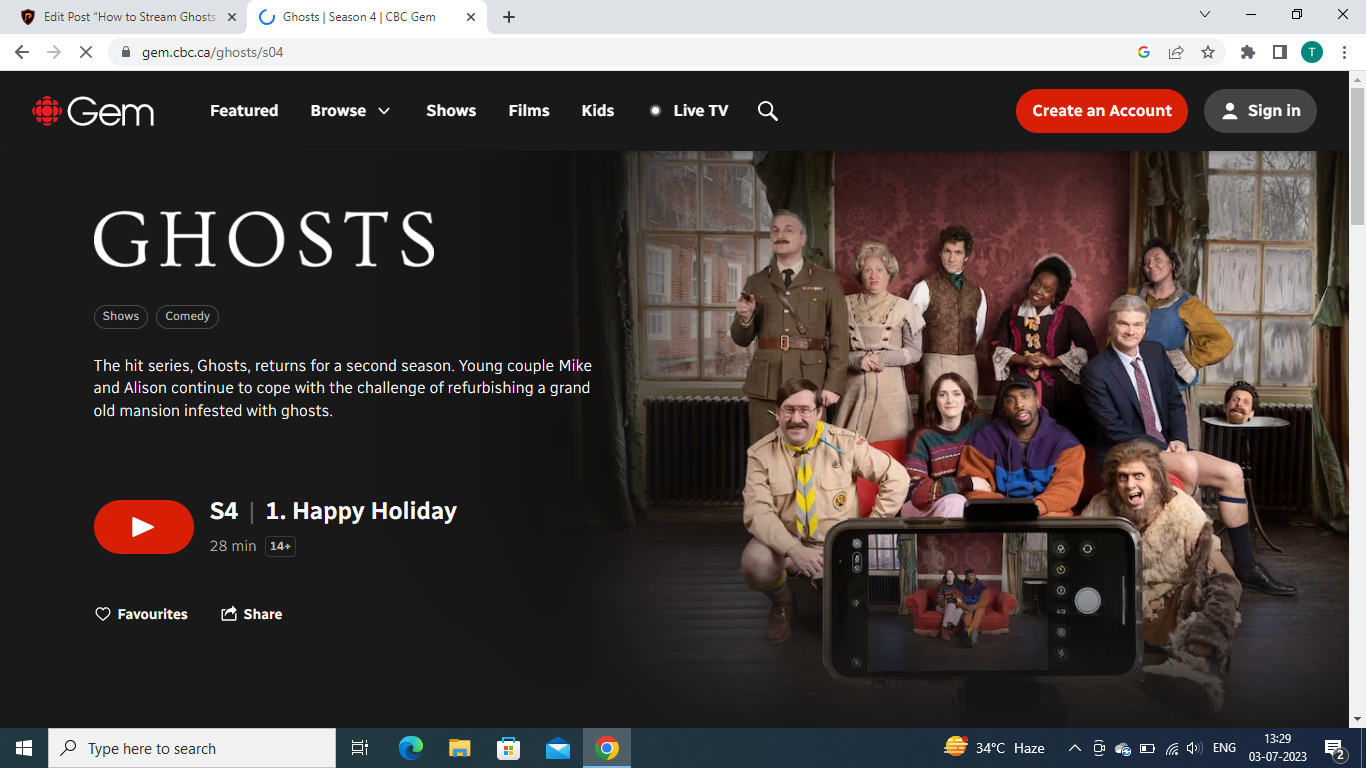Click the battery tray icon
The width and height of the screenshot is (1366, 768).
(1147, 748)
